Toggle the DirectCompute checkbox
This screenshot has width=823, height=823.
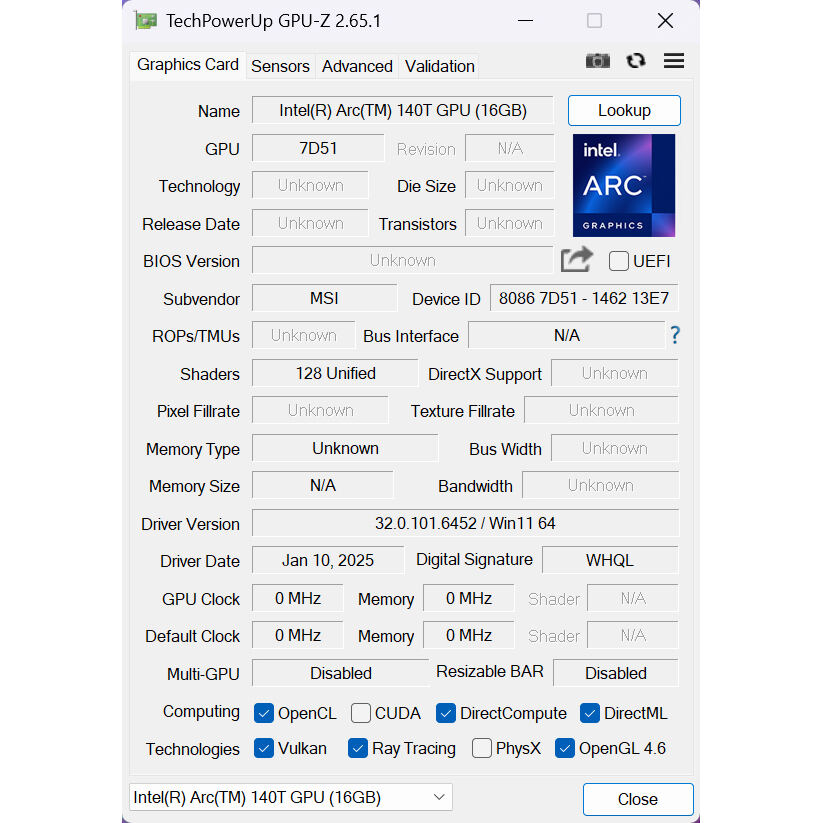pos(446,713)
